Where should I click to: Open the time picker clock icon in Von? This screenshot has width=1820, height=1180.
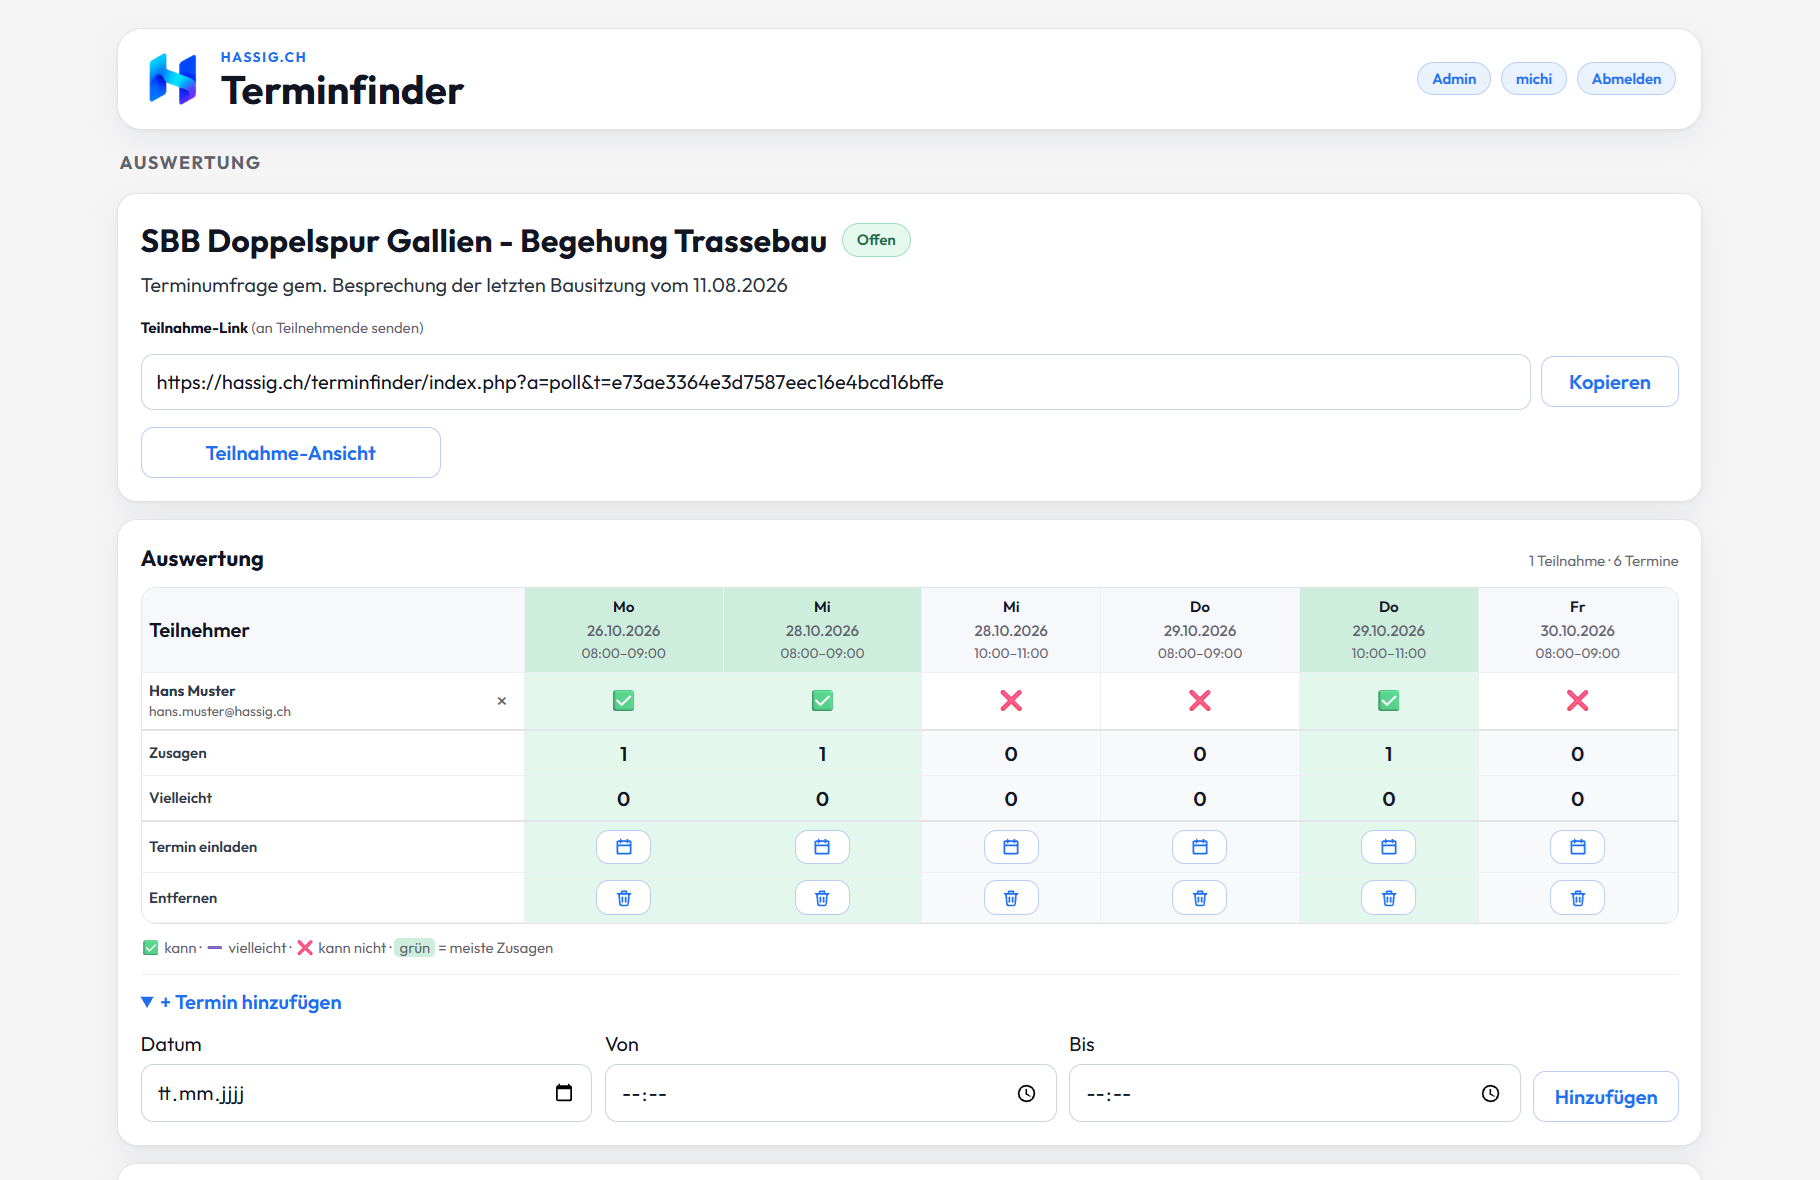click(1026, 1093)
